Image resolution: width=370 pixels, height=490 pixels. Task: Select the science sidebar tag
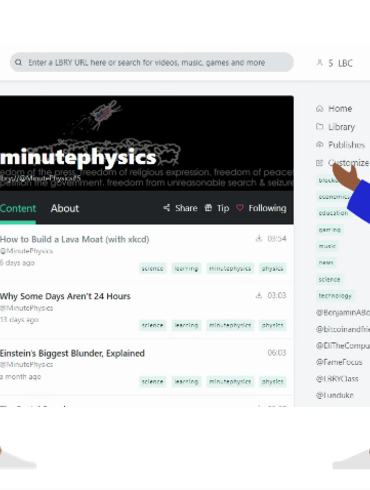coord(329,279)
